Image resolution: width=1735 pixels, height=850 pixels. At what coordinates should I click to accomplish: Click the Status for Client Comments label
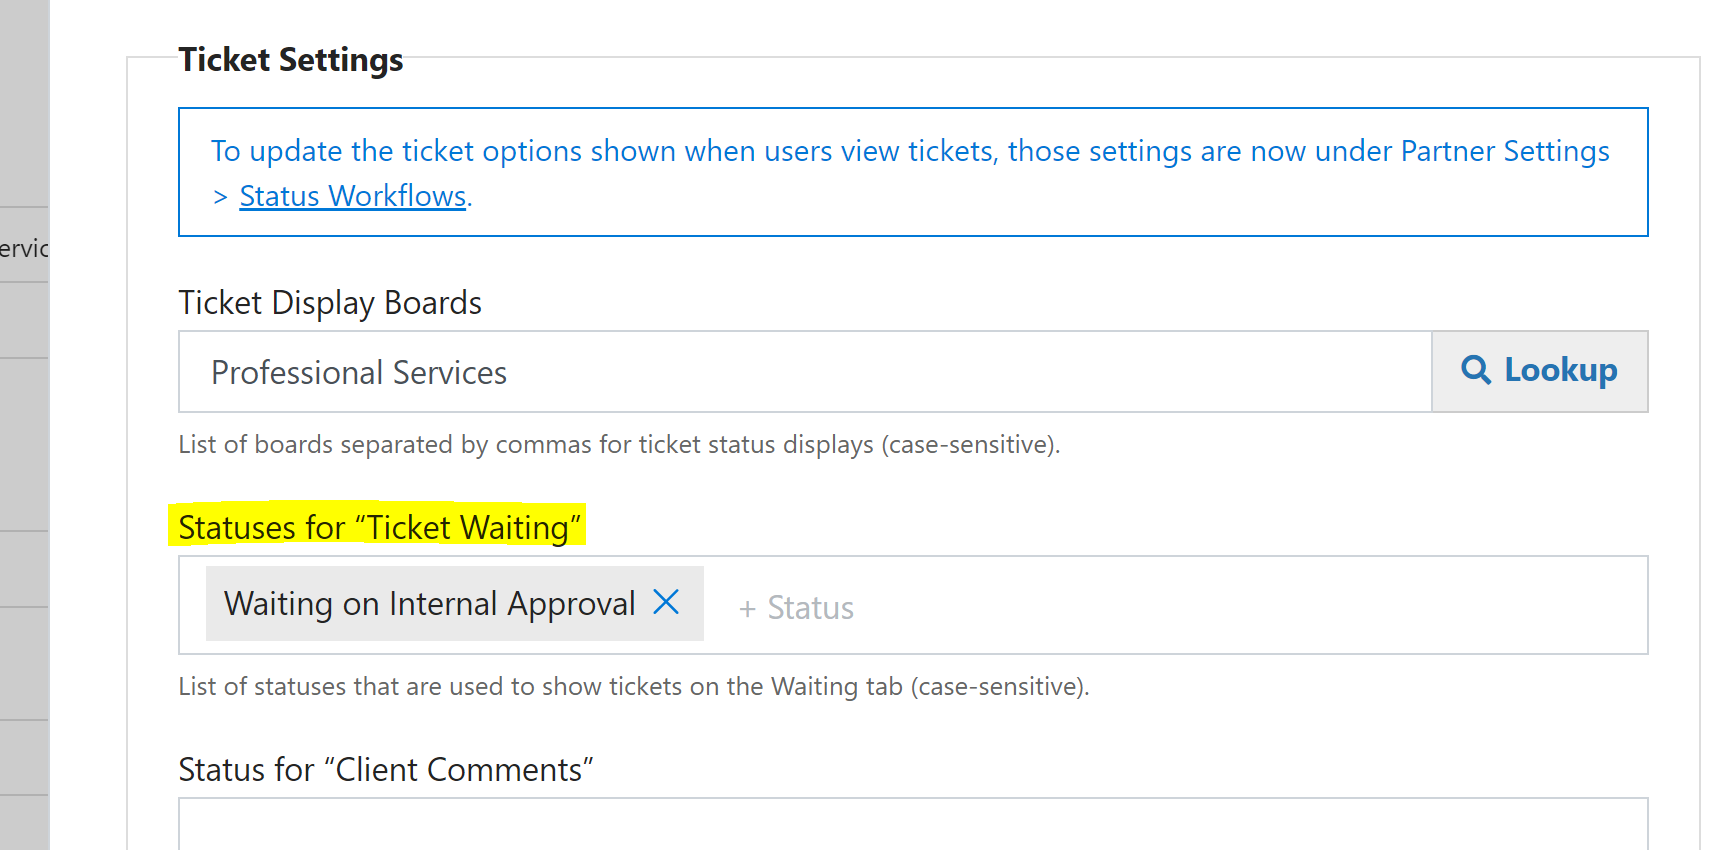click(x=386, y=770)
